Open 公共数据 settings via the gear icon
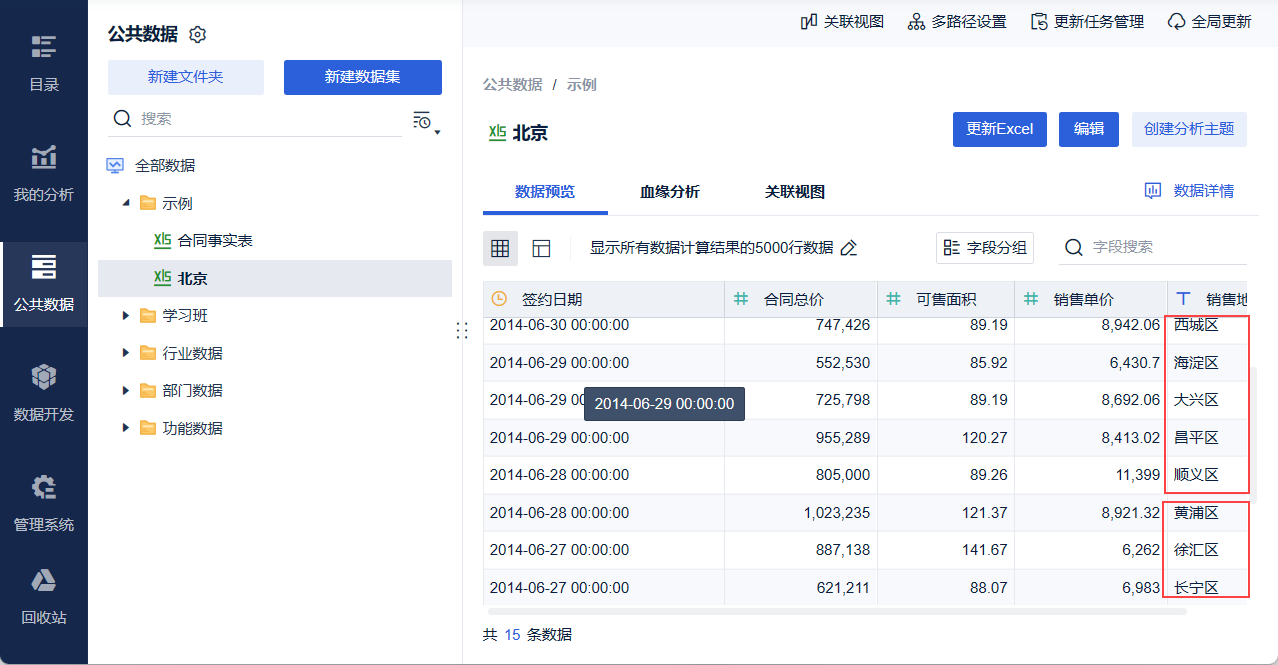The width and height of the screenshot is (1278, 665). pos(197,33)
